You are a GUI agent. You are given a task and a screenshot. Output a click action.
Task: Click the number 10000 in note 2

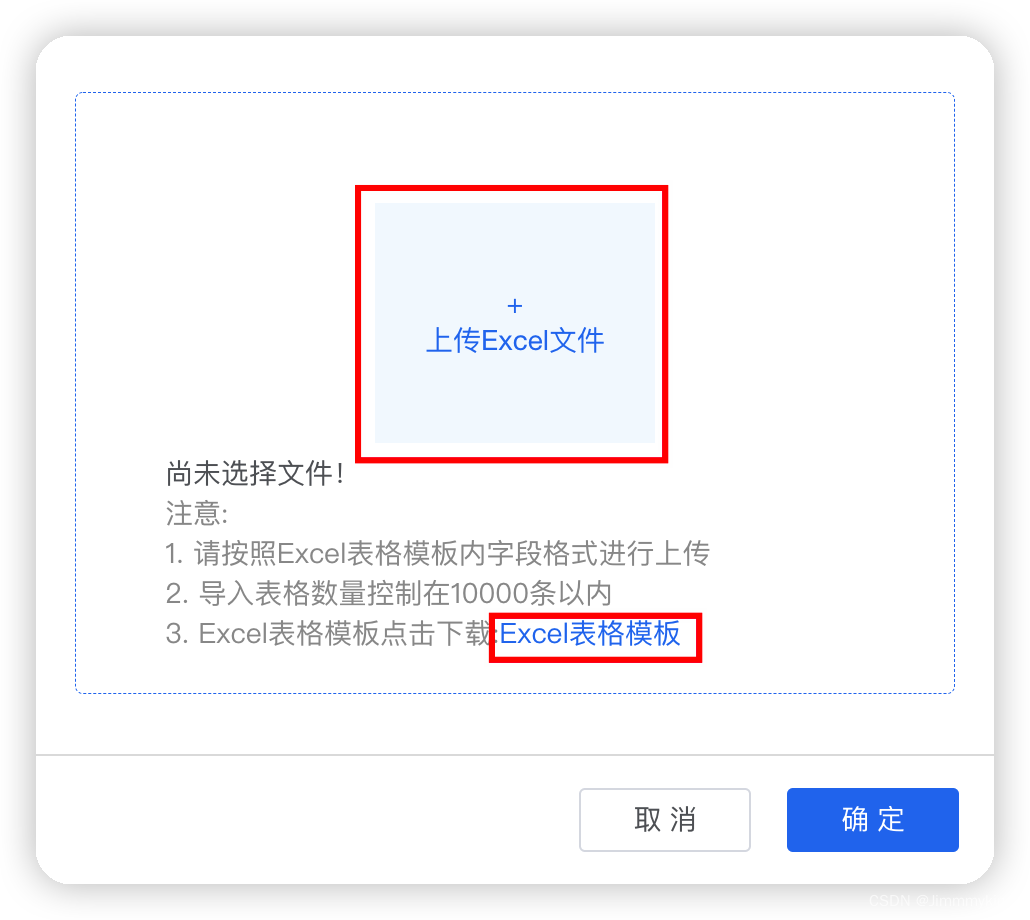pos(489,594)
